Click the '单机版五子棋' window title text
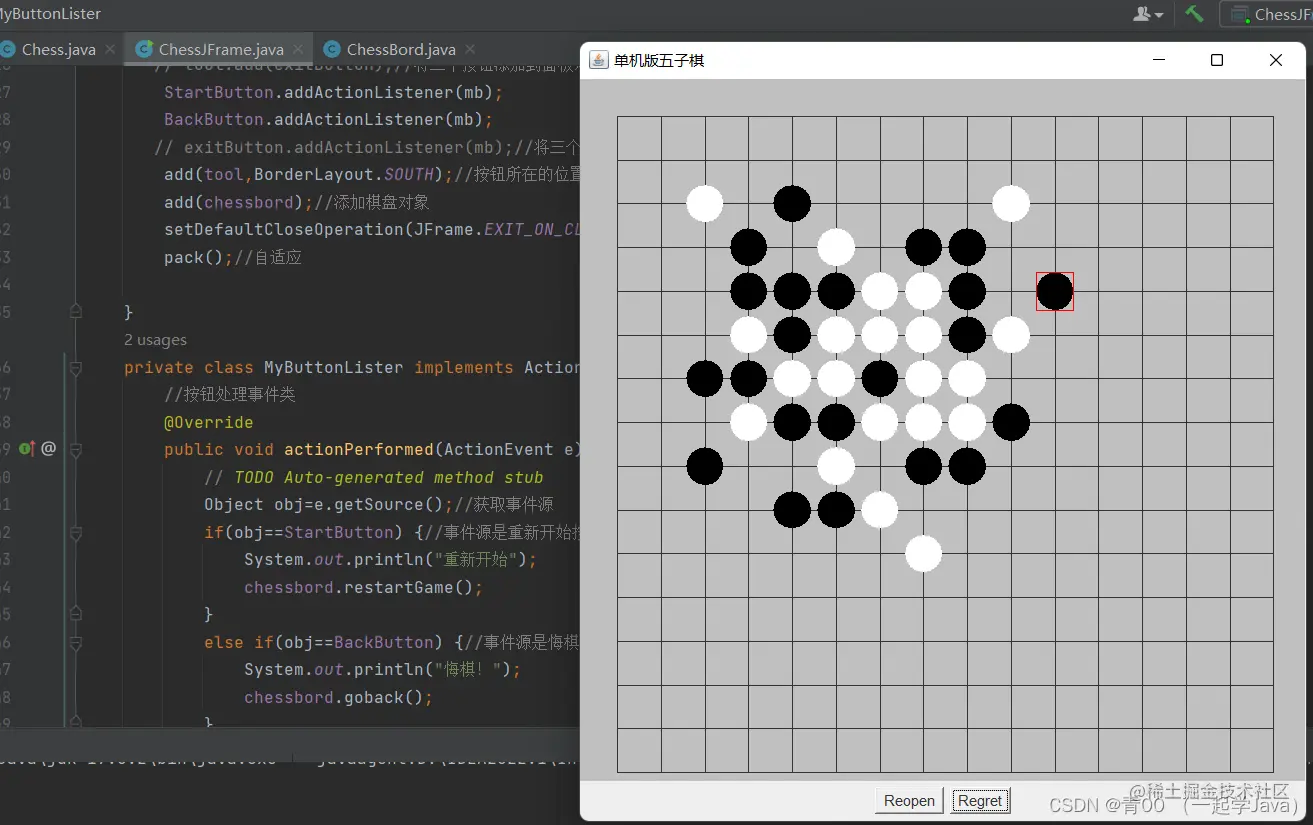 point(659,60)
